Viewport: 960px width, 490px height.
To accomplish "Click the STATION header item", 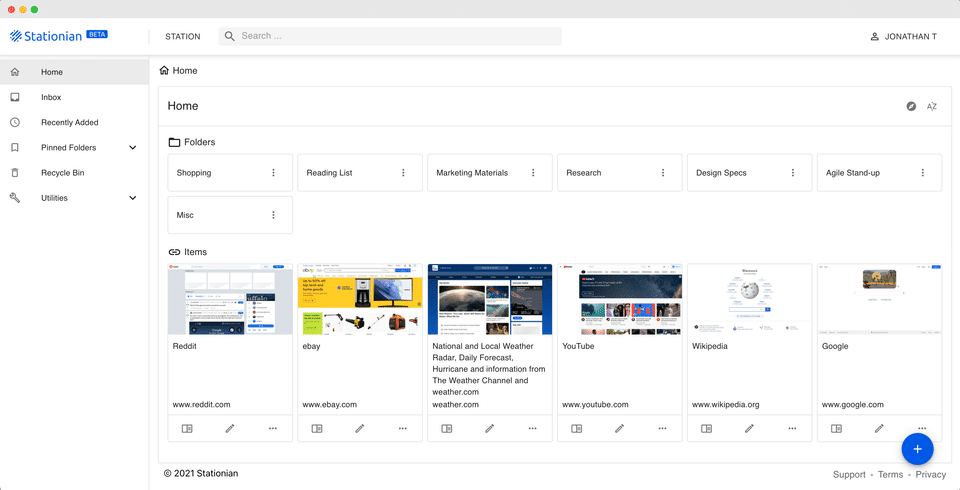I will 182,36.
